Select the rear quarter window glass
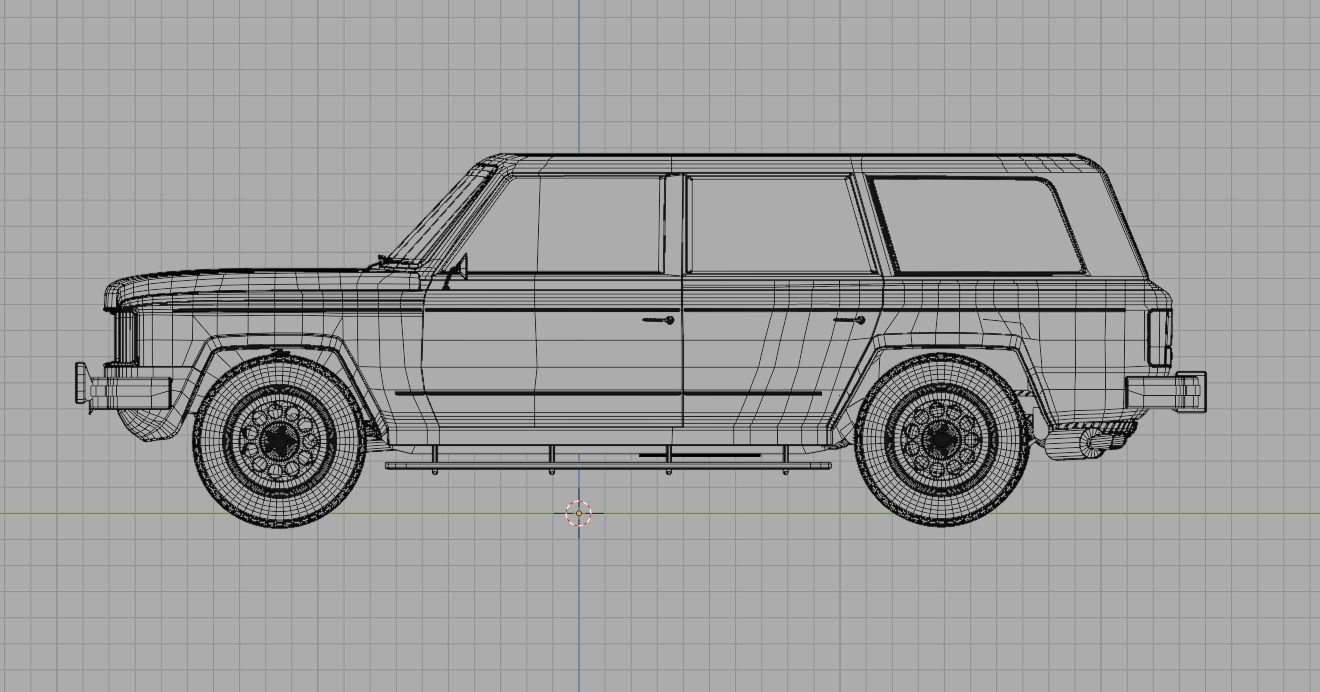 click(976, 225)
